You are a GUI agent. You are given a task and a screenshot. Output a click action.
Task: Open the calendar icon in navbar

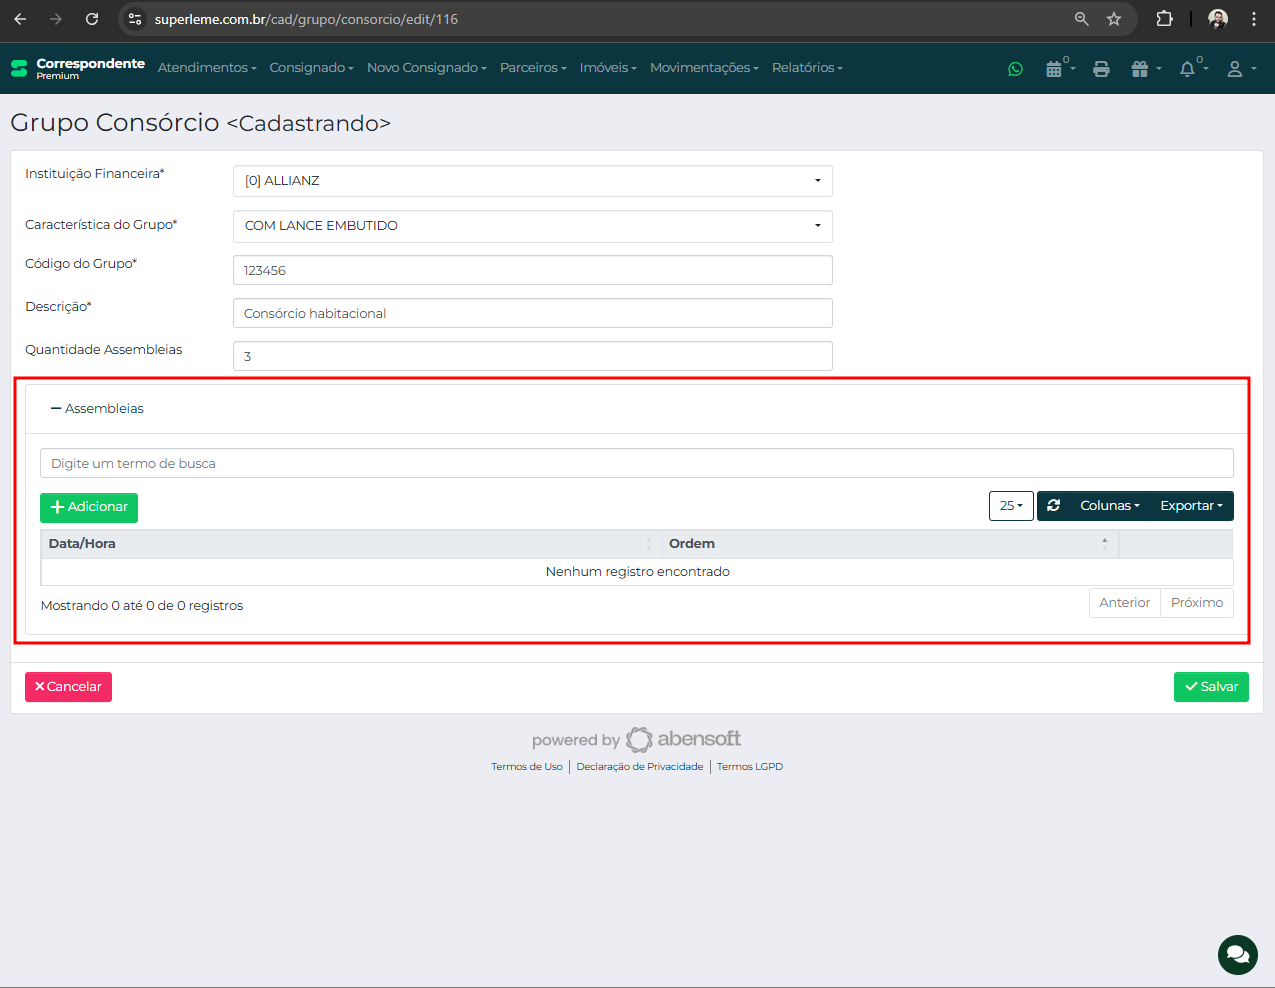[x=1054, y=69]
